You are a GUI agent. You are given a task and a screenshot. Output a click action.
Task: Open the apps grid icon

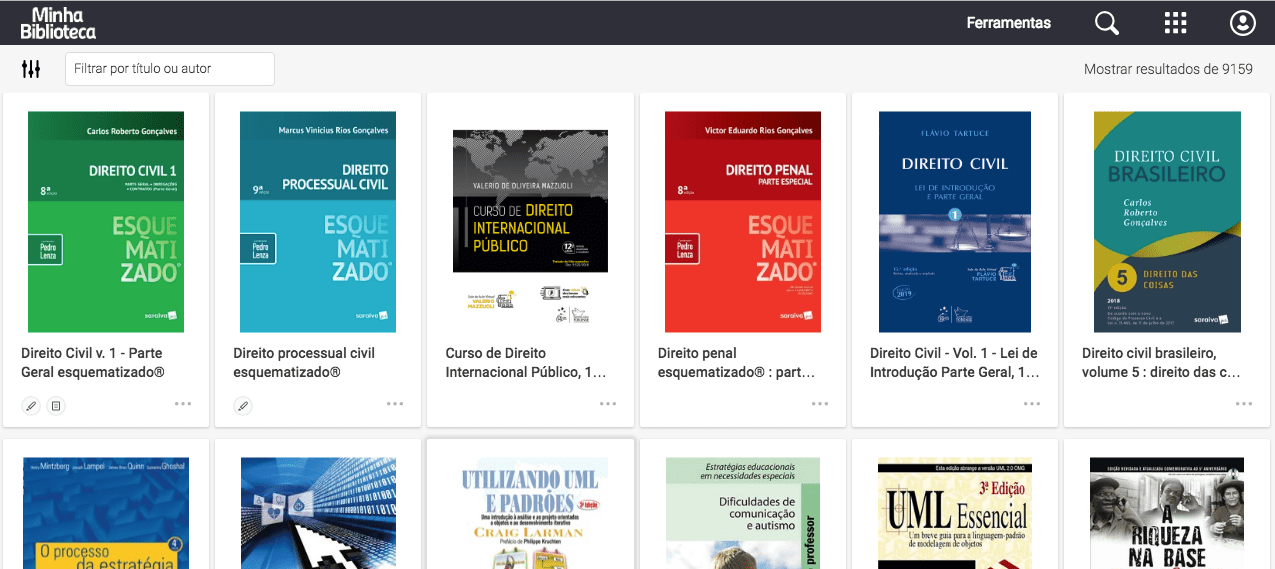[x=1176, y=23]
